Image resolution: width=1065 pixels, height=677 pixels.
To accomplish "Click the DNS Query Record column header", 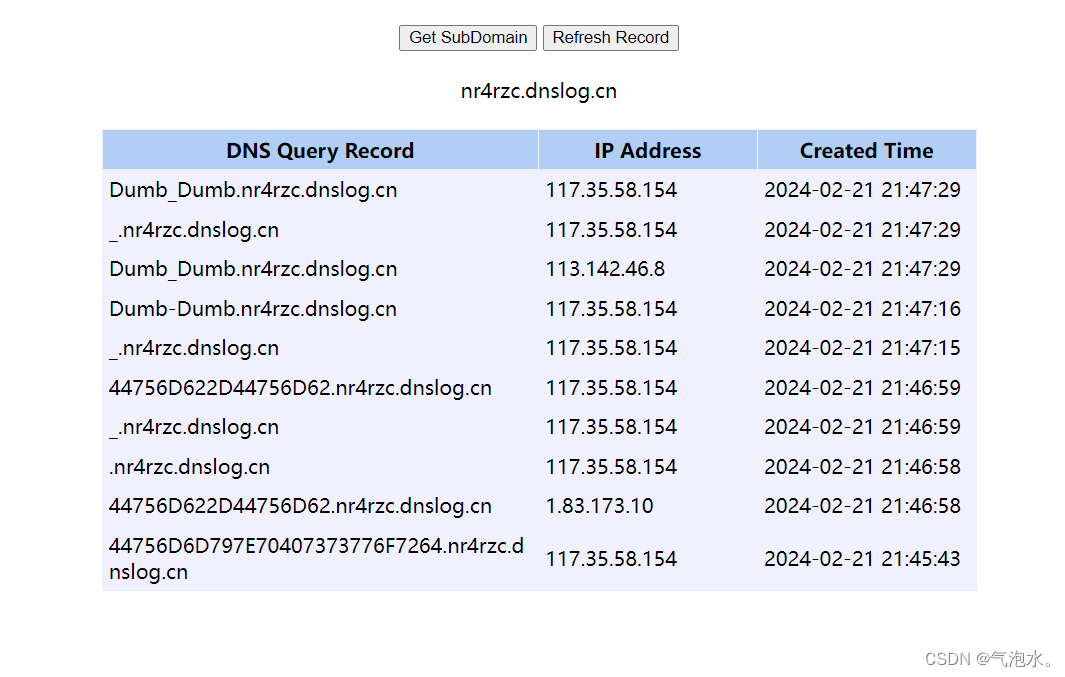I will (320, 149).
